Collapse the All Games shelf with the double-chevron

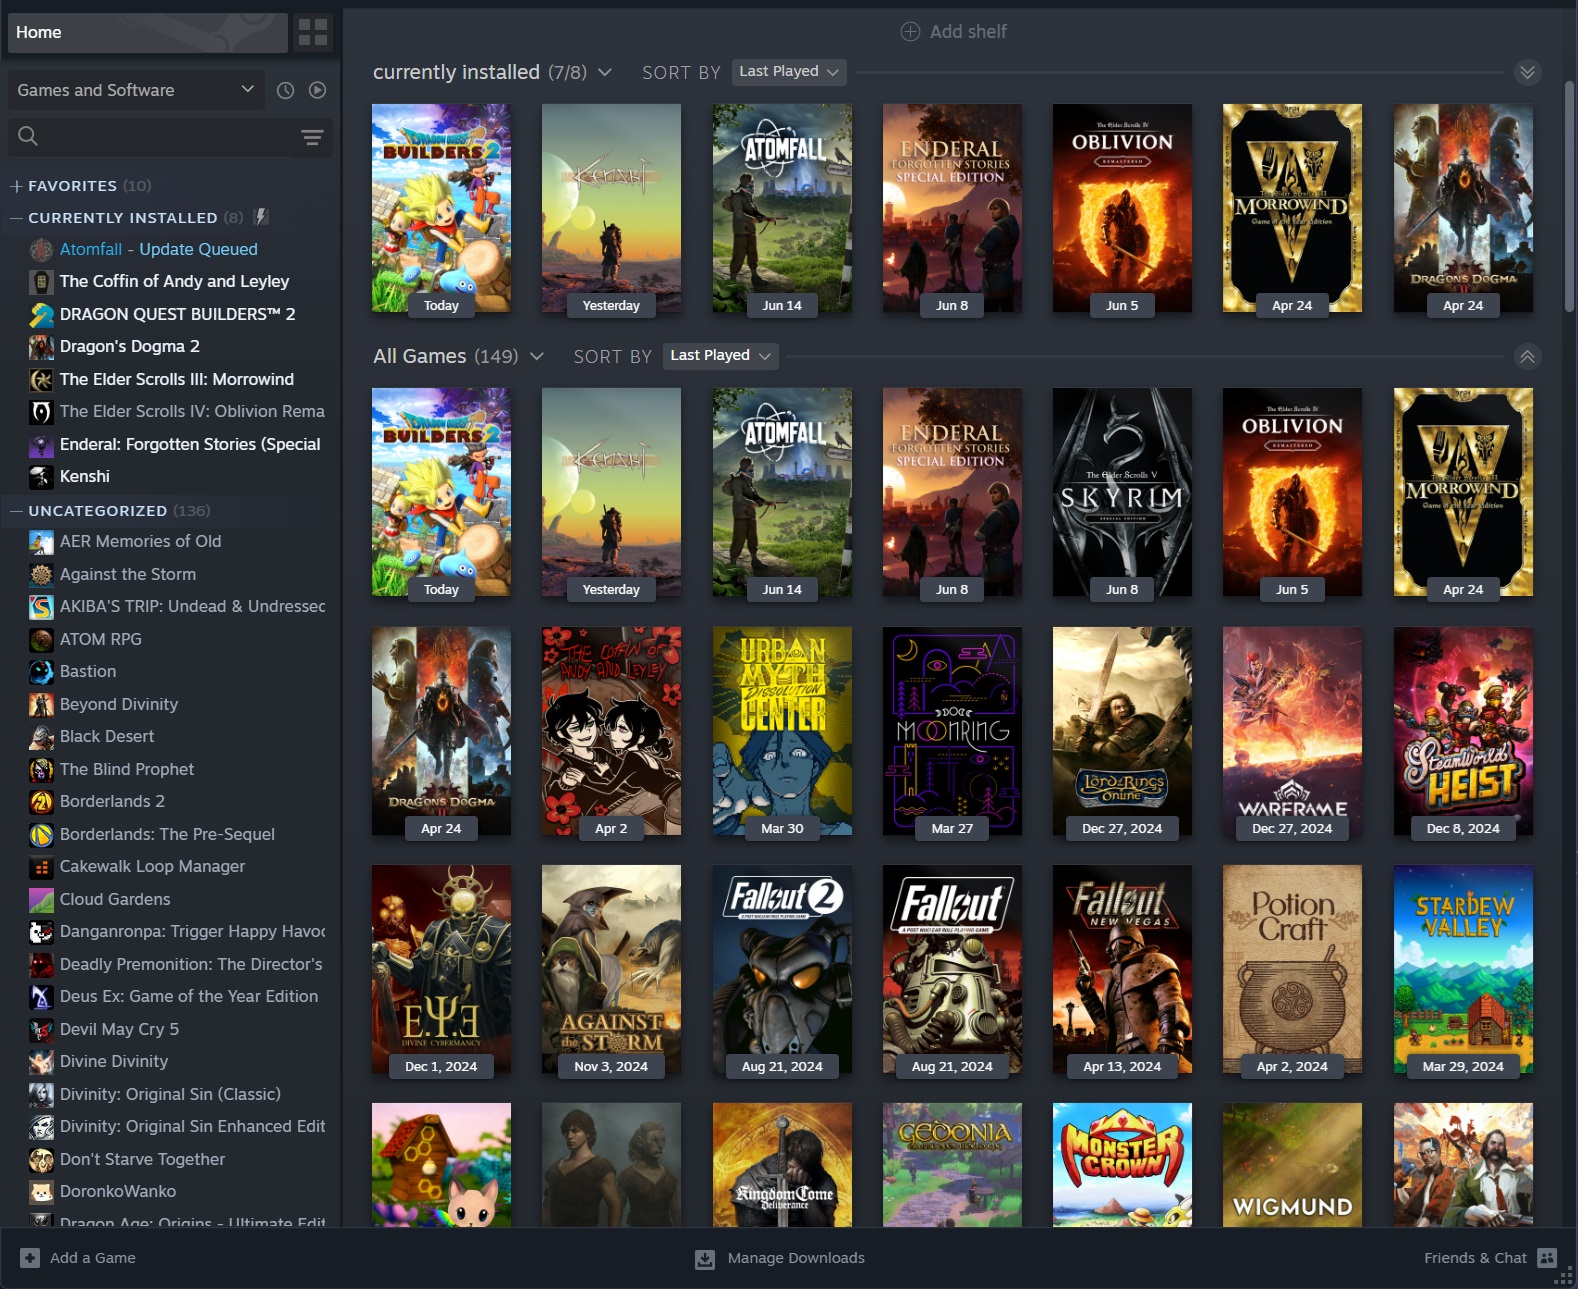[1527, 356]
